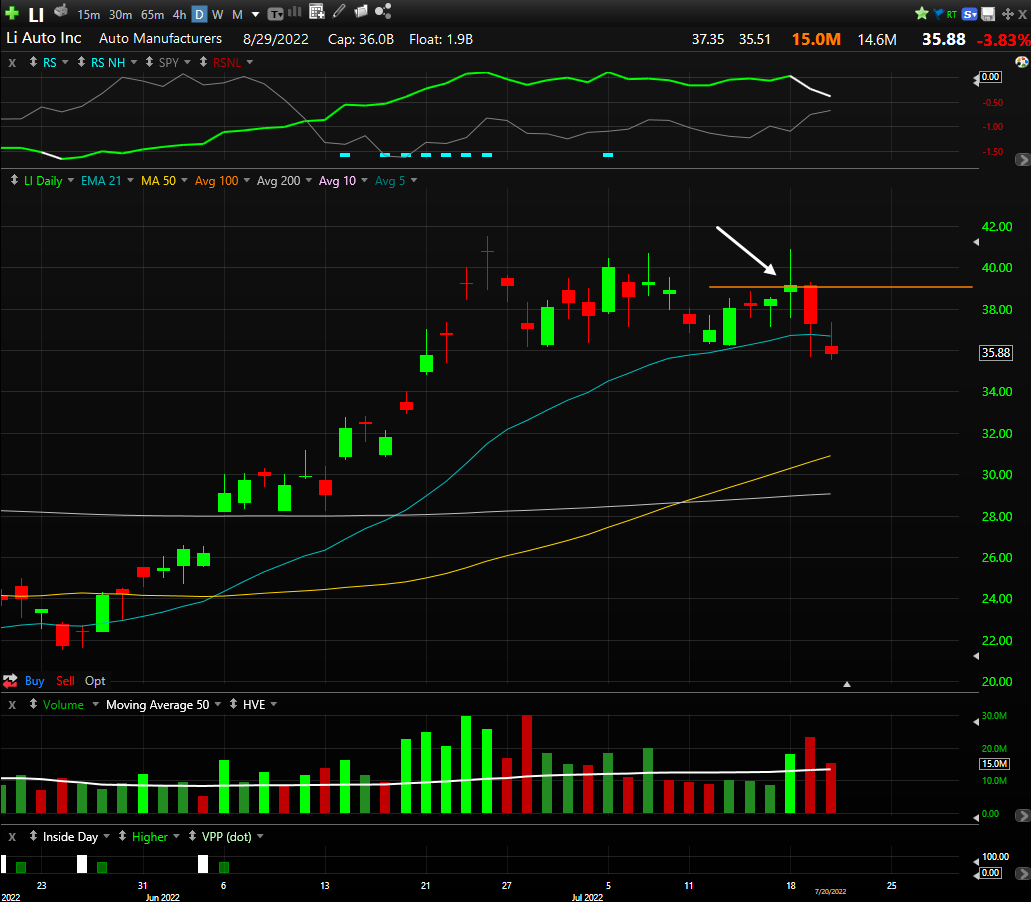Open the chart template (T) menu
This screenshot has width=1031, height=902.
point(276,14)
